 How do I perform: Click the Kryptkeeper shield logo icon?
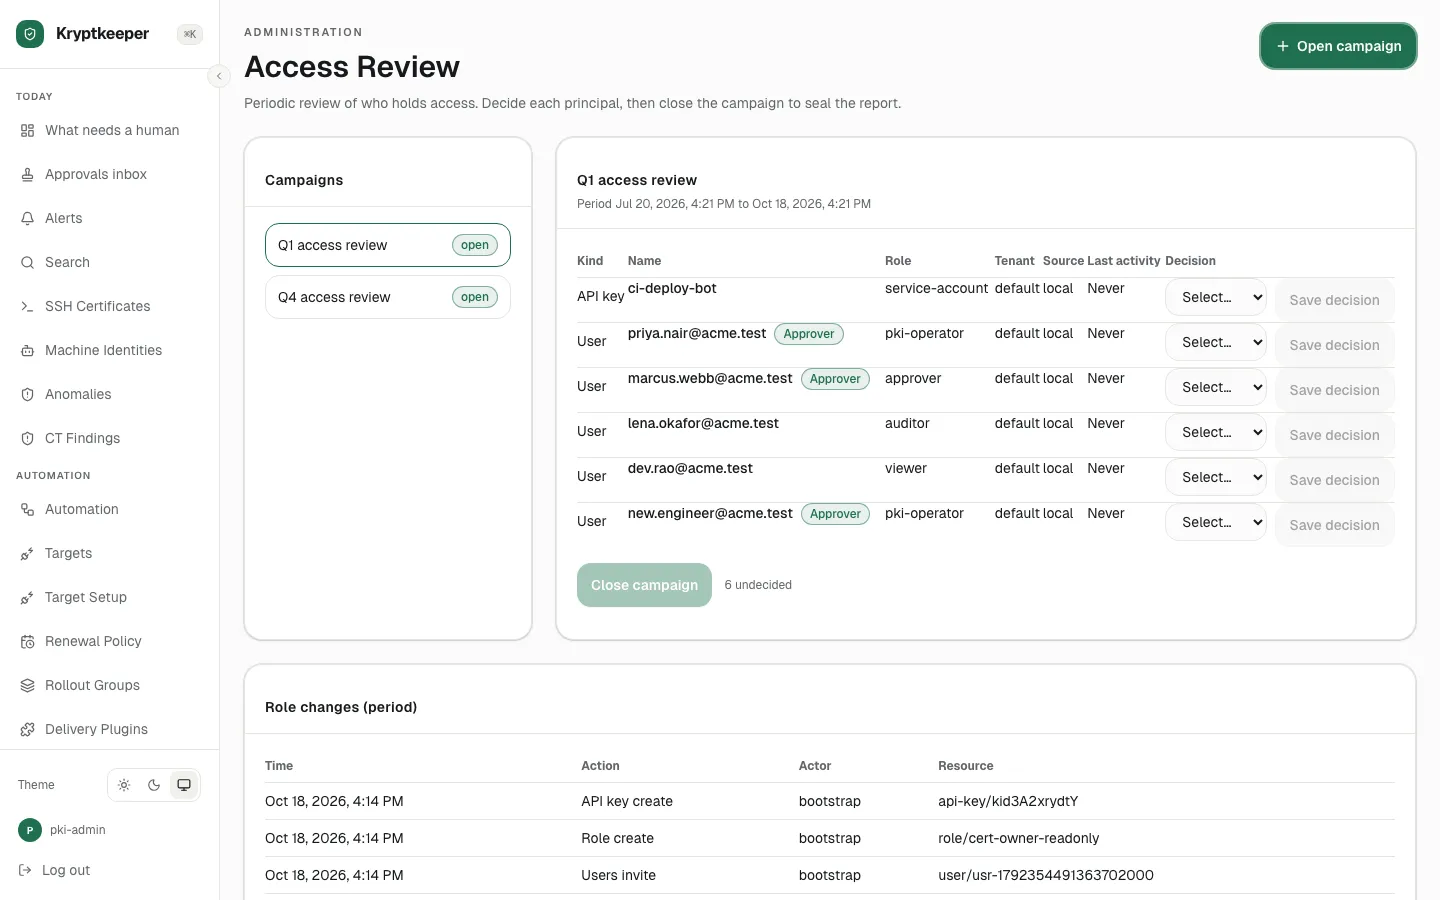coord(30,34)
